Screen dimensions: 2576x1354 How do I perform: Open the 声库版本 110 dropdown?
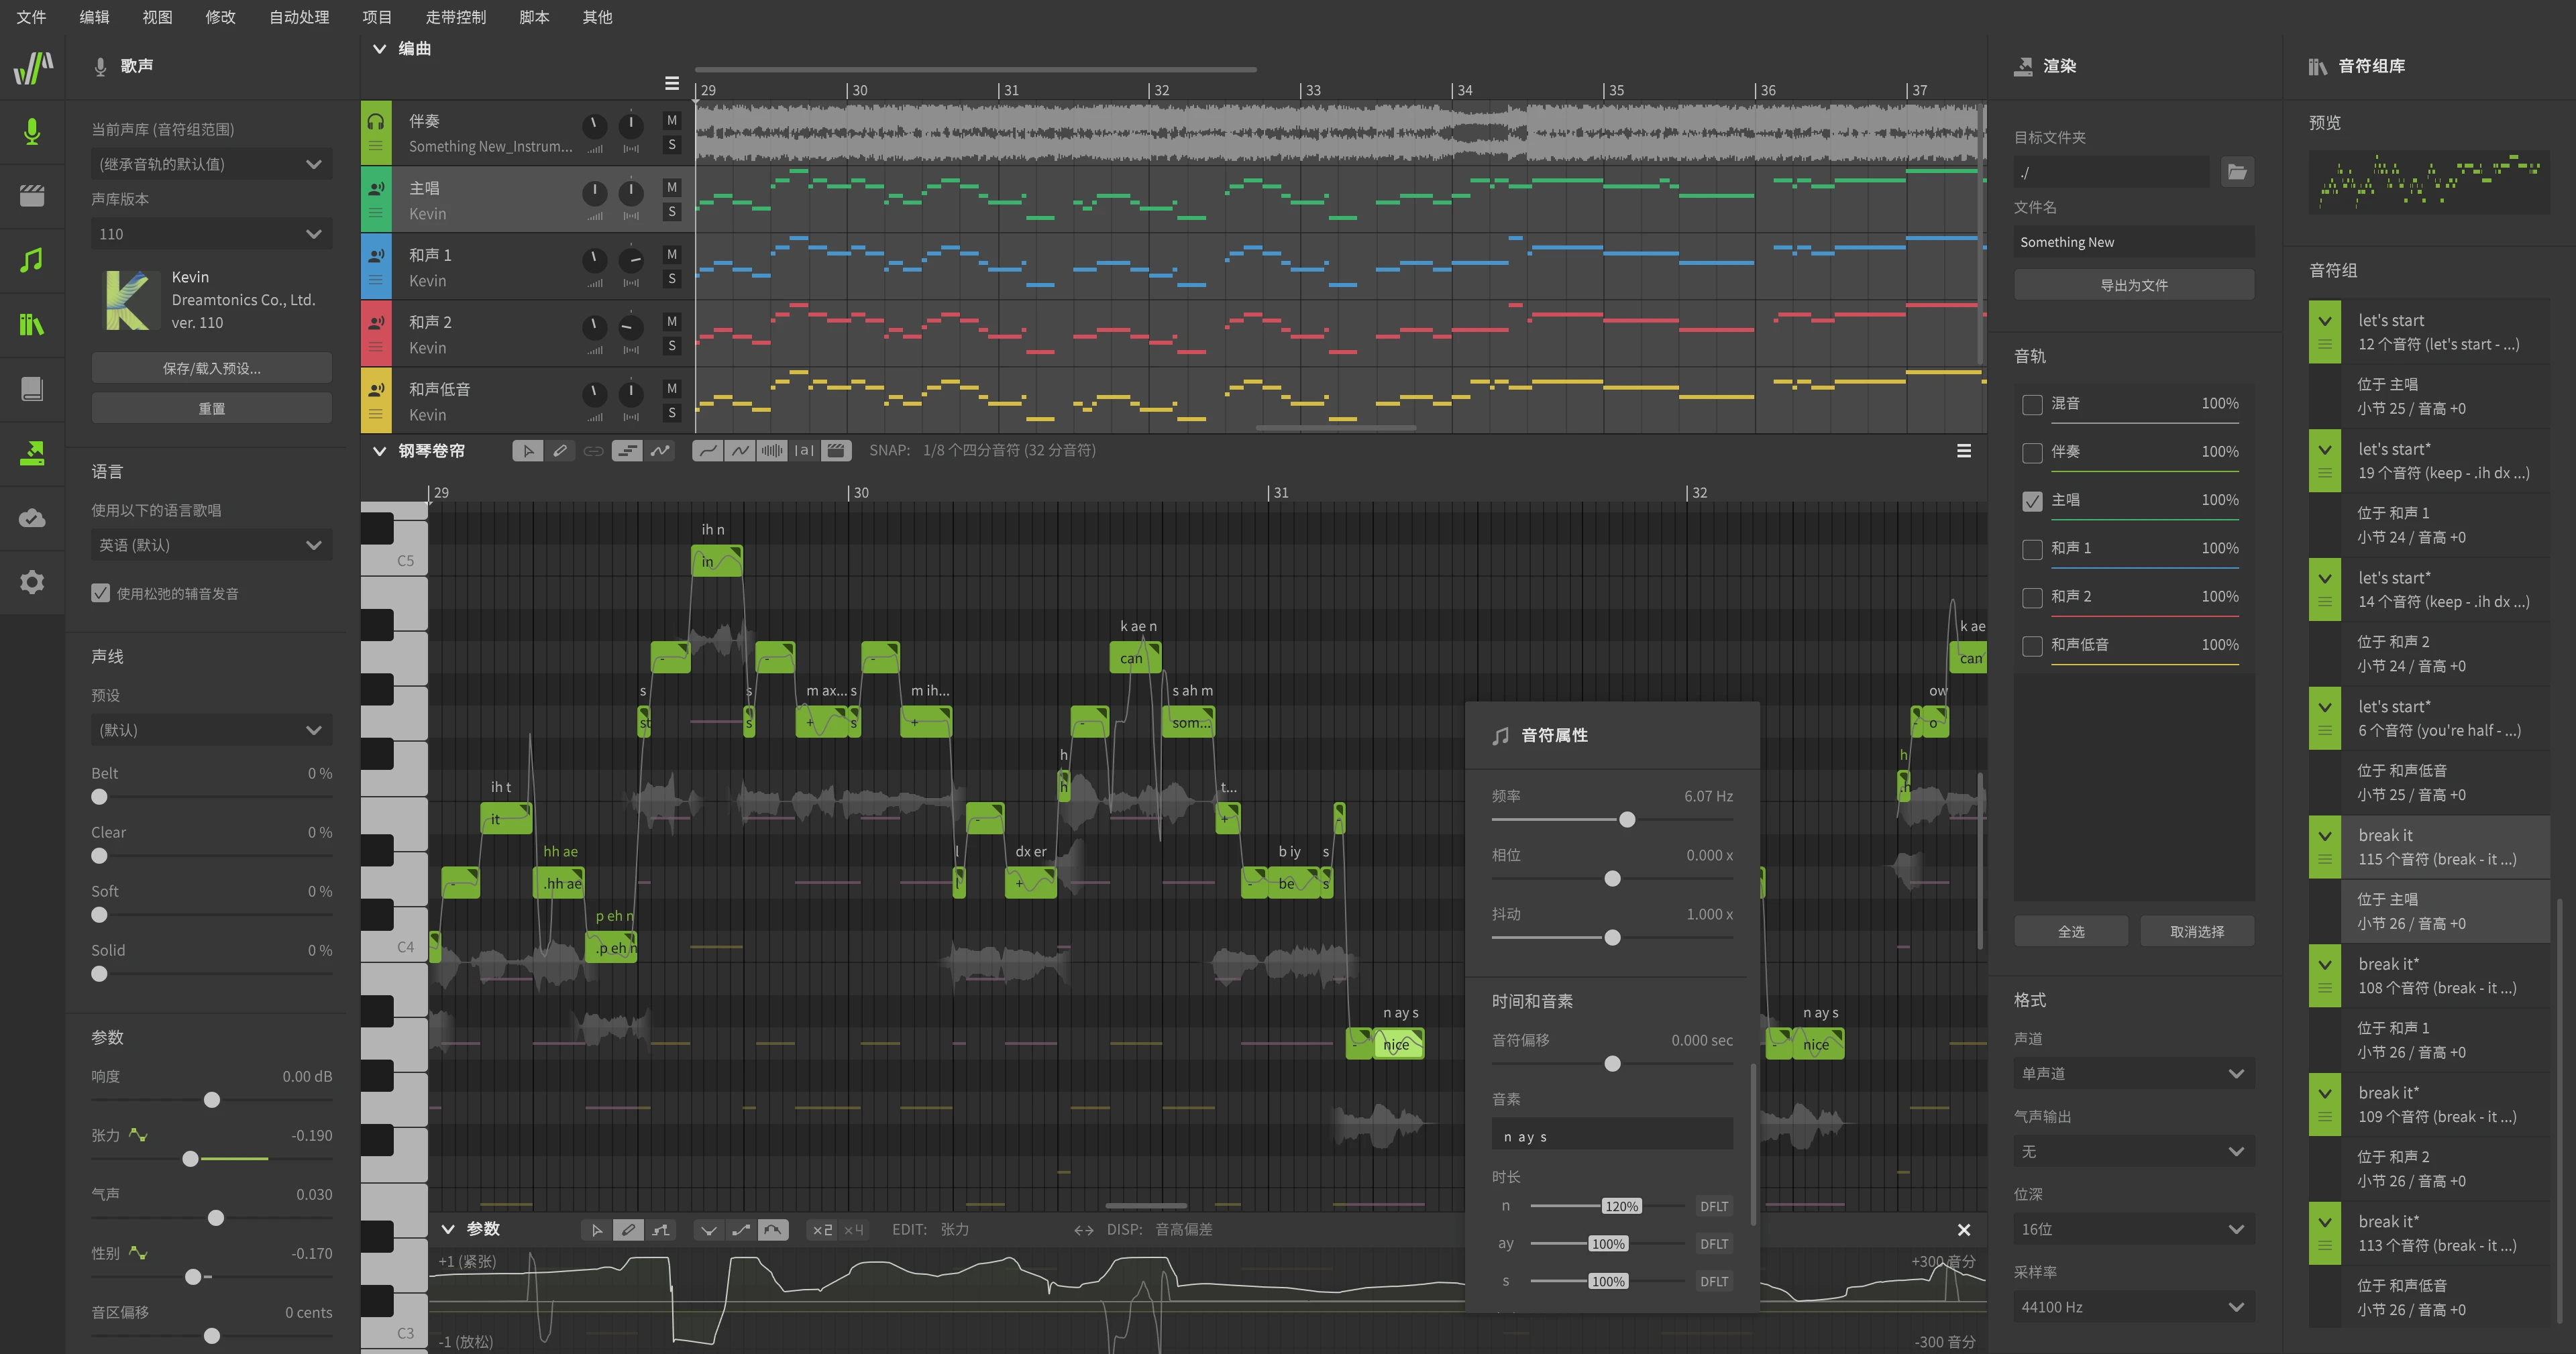coord(211,234)
